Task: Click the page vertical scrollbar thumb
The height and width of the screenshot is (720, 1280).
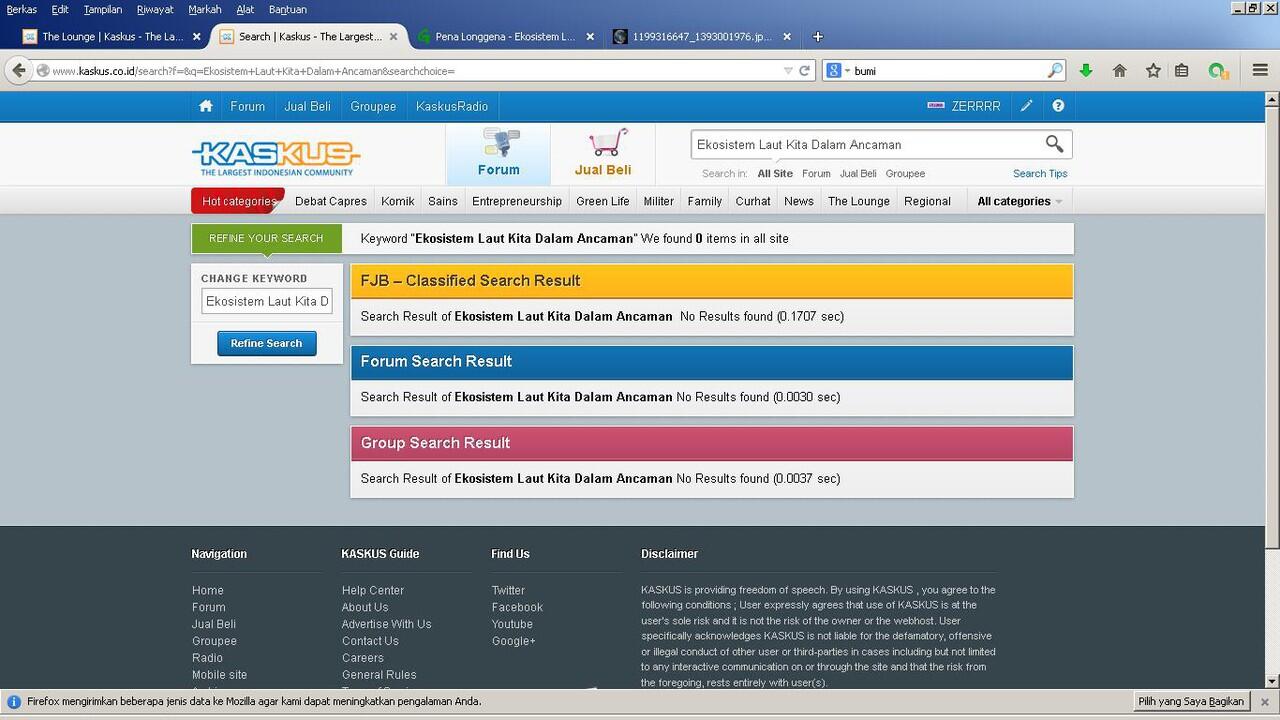Action: coord(1272,325)
